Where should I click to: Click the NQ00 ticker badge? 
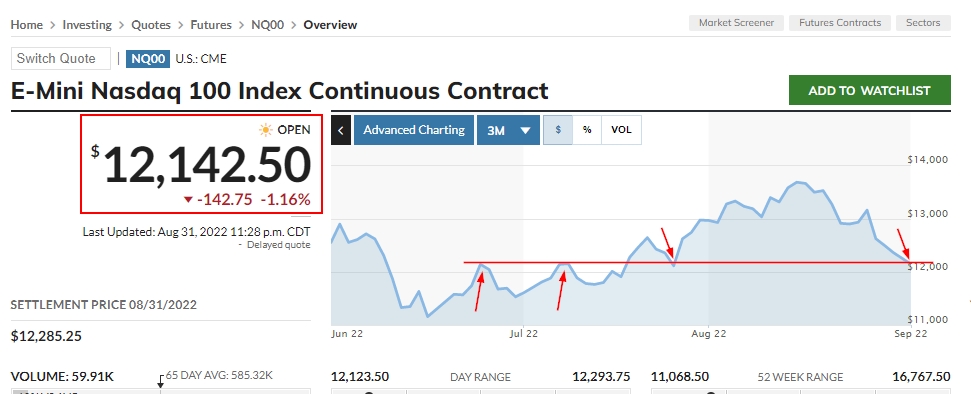point(148,59)
